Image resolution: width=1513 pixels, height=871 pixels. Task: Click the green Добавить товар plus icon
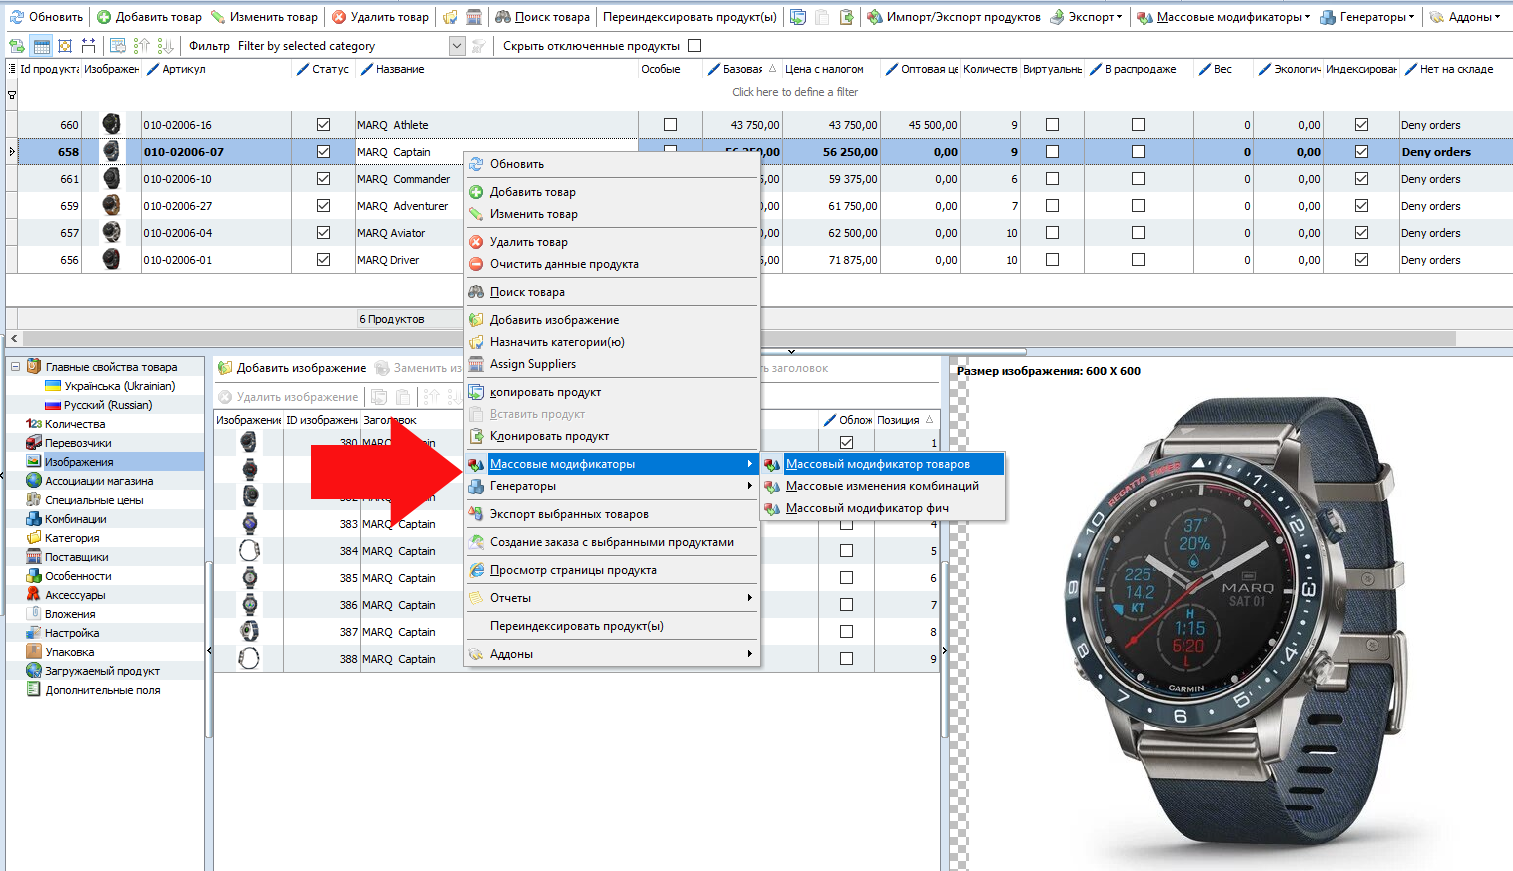[104, 17]
